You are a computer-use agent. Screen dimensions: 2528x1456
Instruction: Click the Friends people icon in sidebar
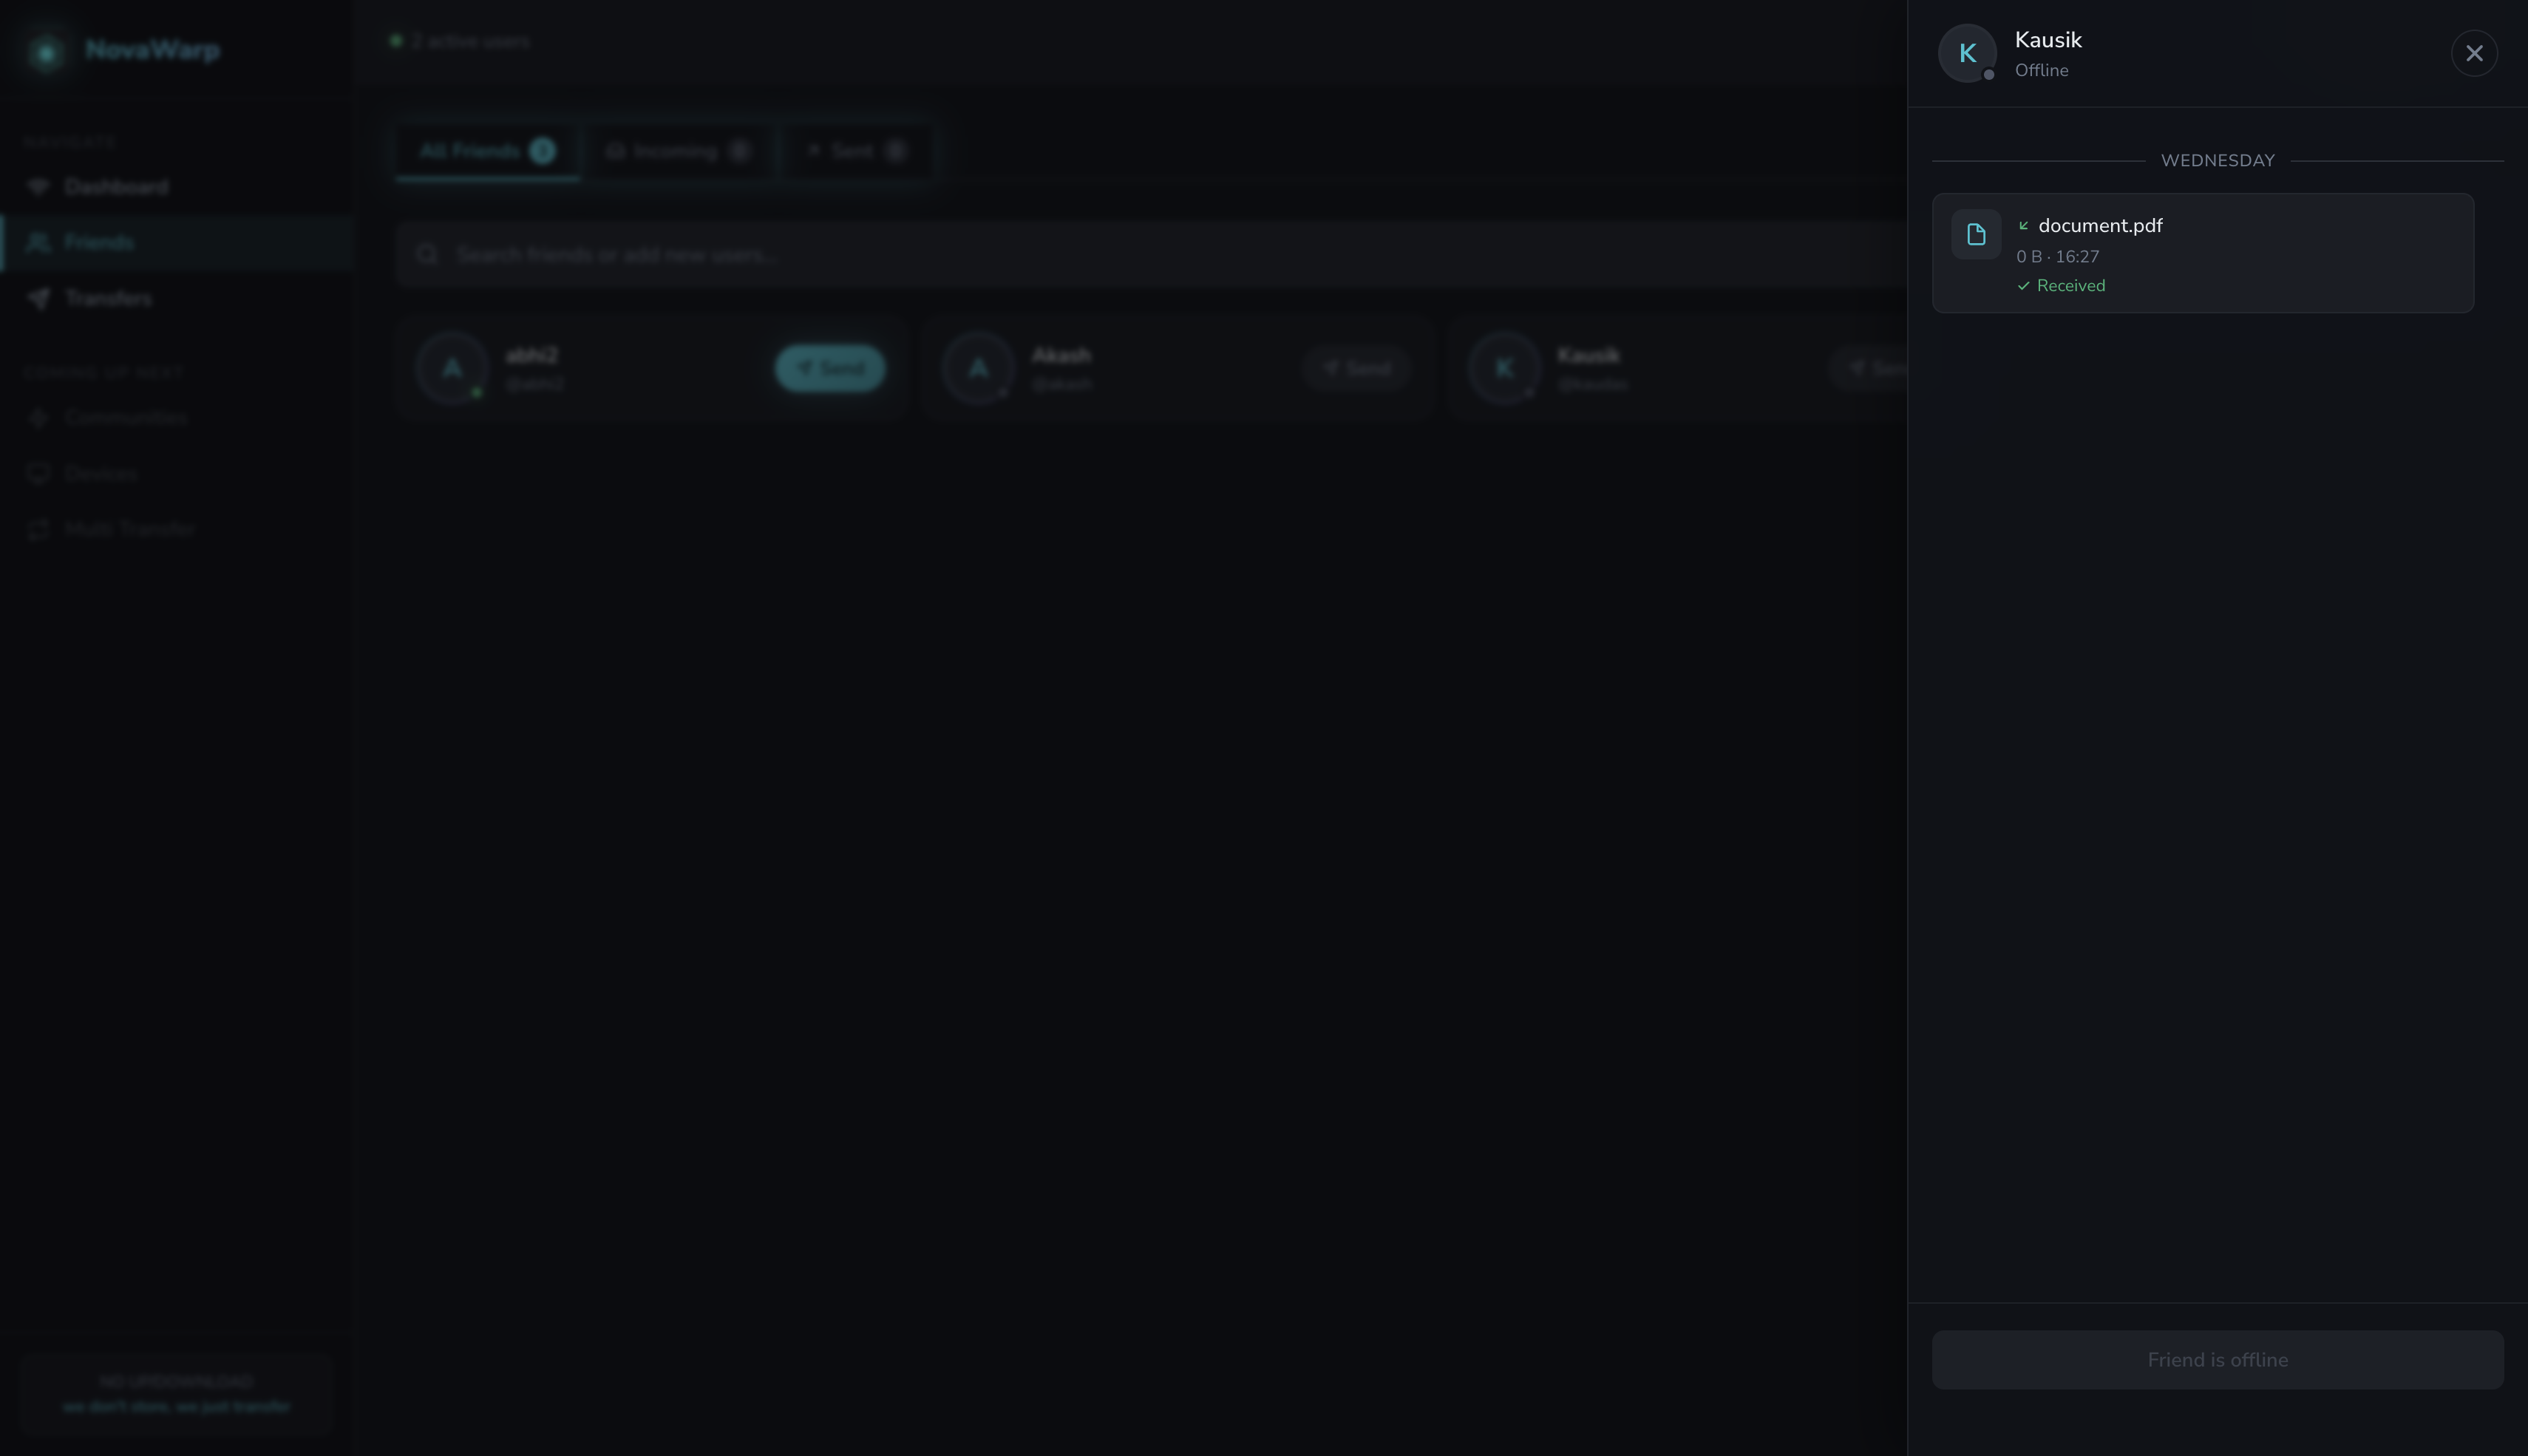38,242
